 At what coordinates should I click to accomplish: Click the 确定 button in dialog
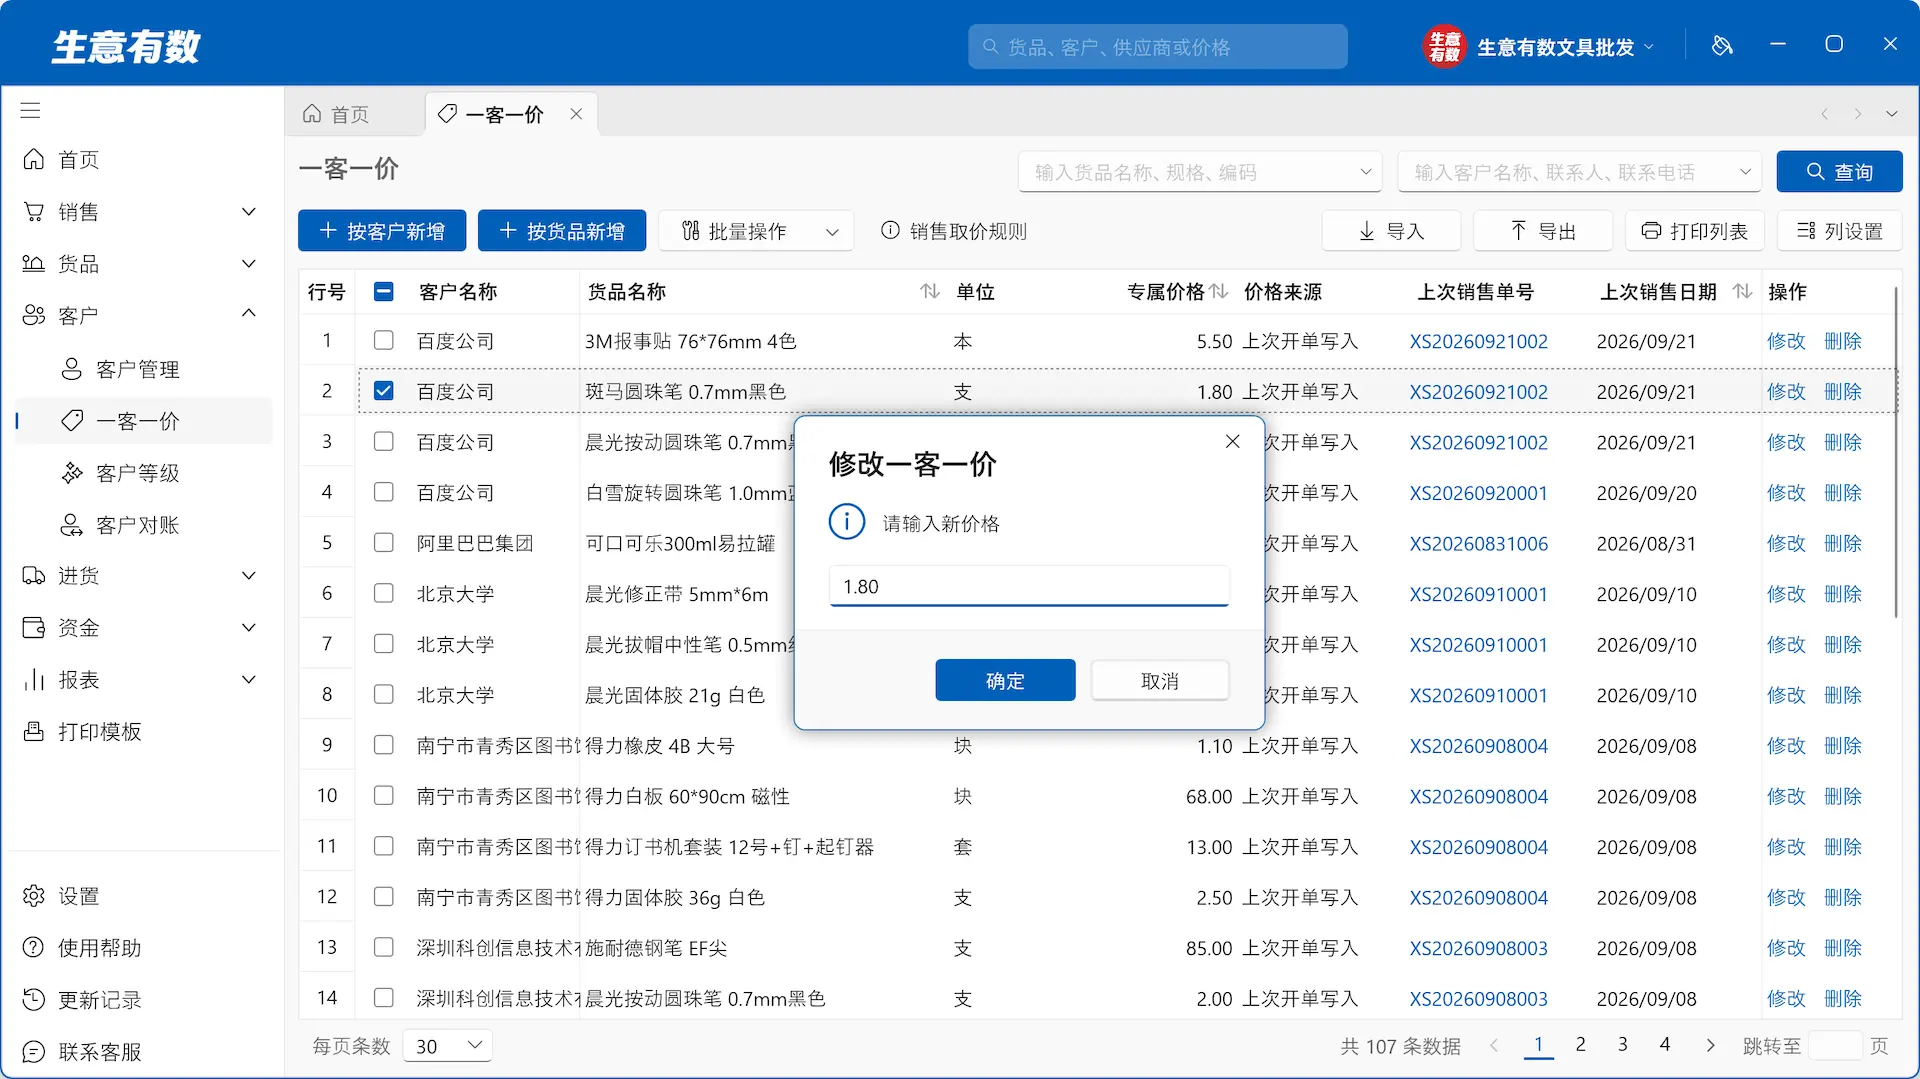coord(1005,681)
